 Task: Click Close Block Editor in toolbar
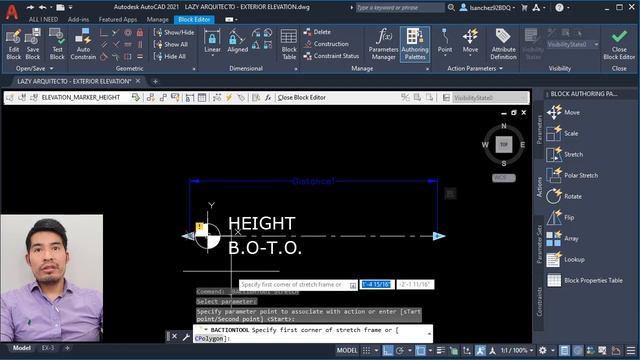[x=302, y=98]
